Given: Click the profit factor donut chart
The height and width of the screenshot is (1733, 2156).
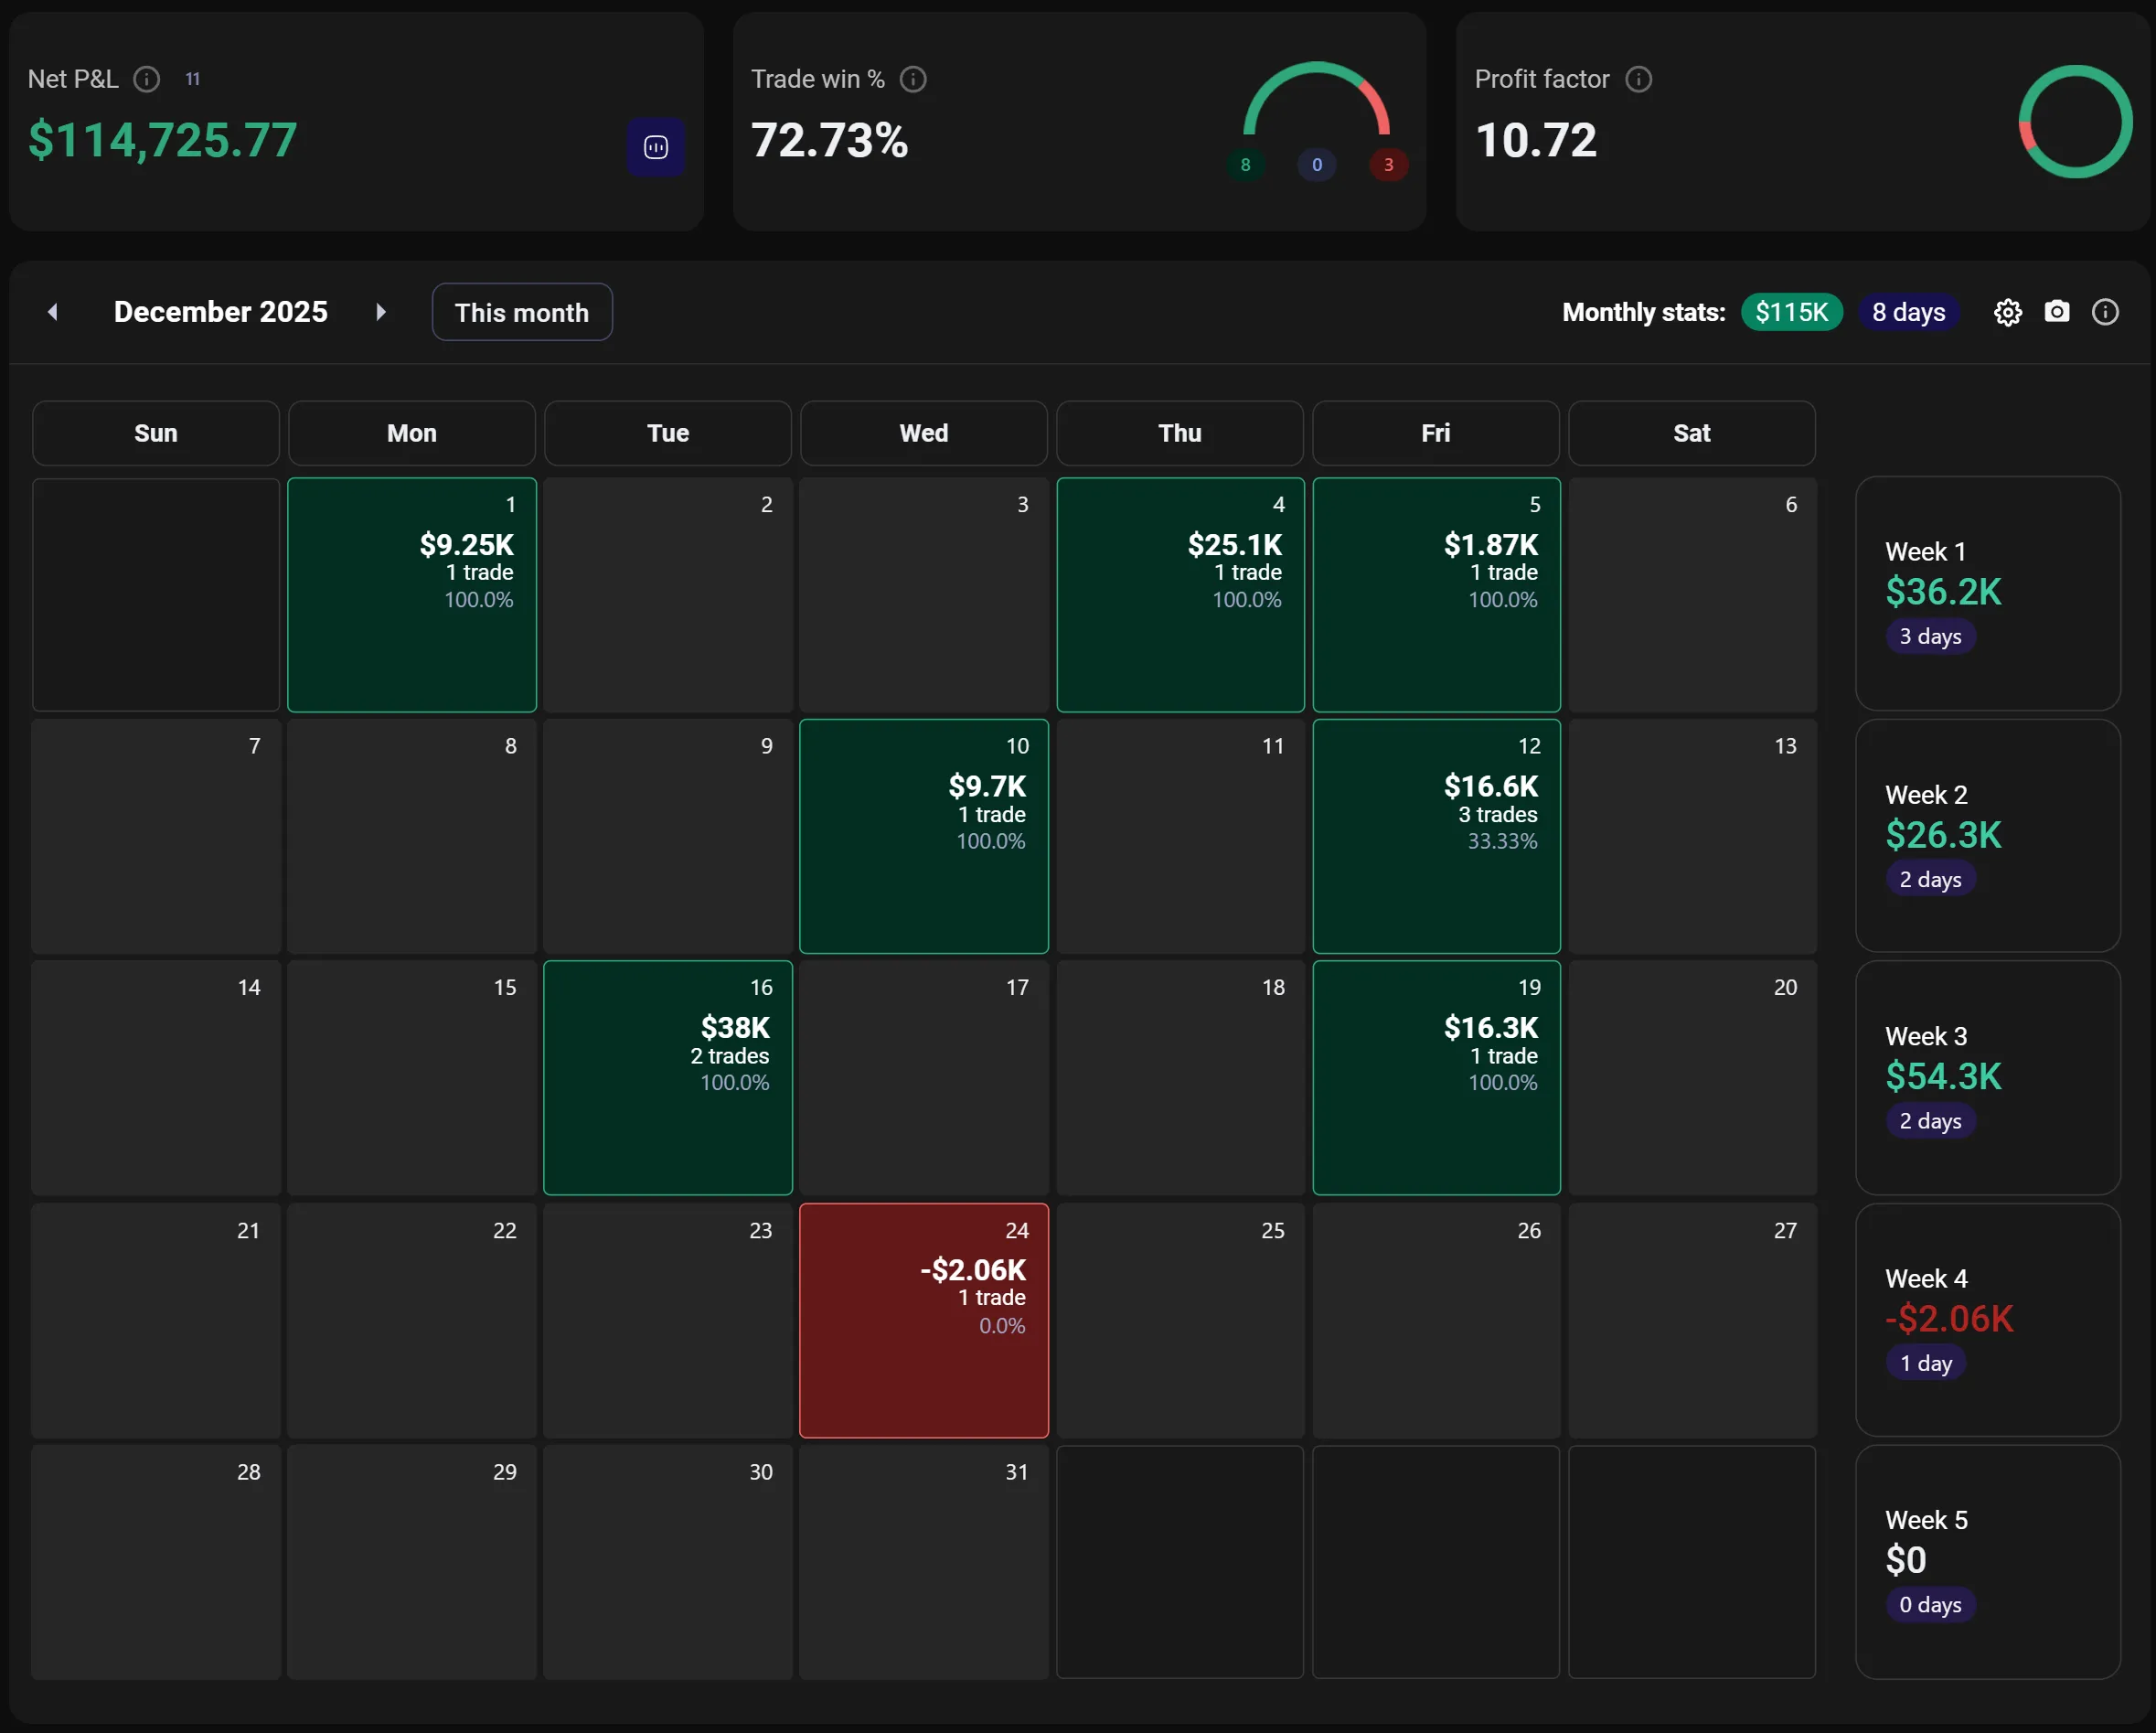Looking at the screenshot, I should 2075,122.
